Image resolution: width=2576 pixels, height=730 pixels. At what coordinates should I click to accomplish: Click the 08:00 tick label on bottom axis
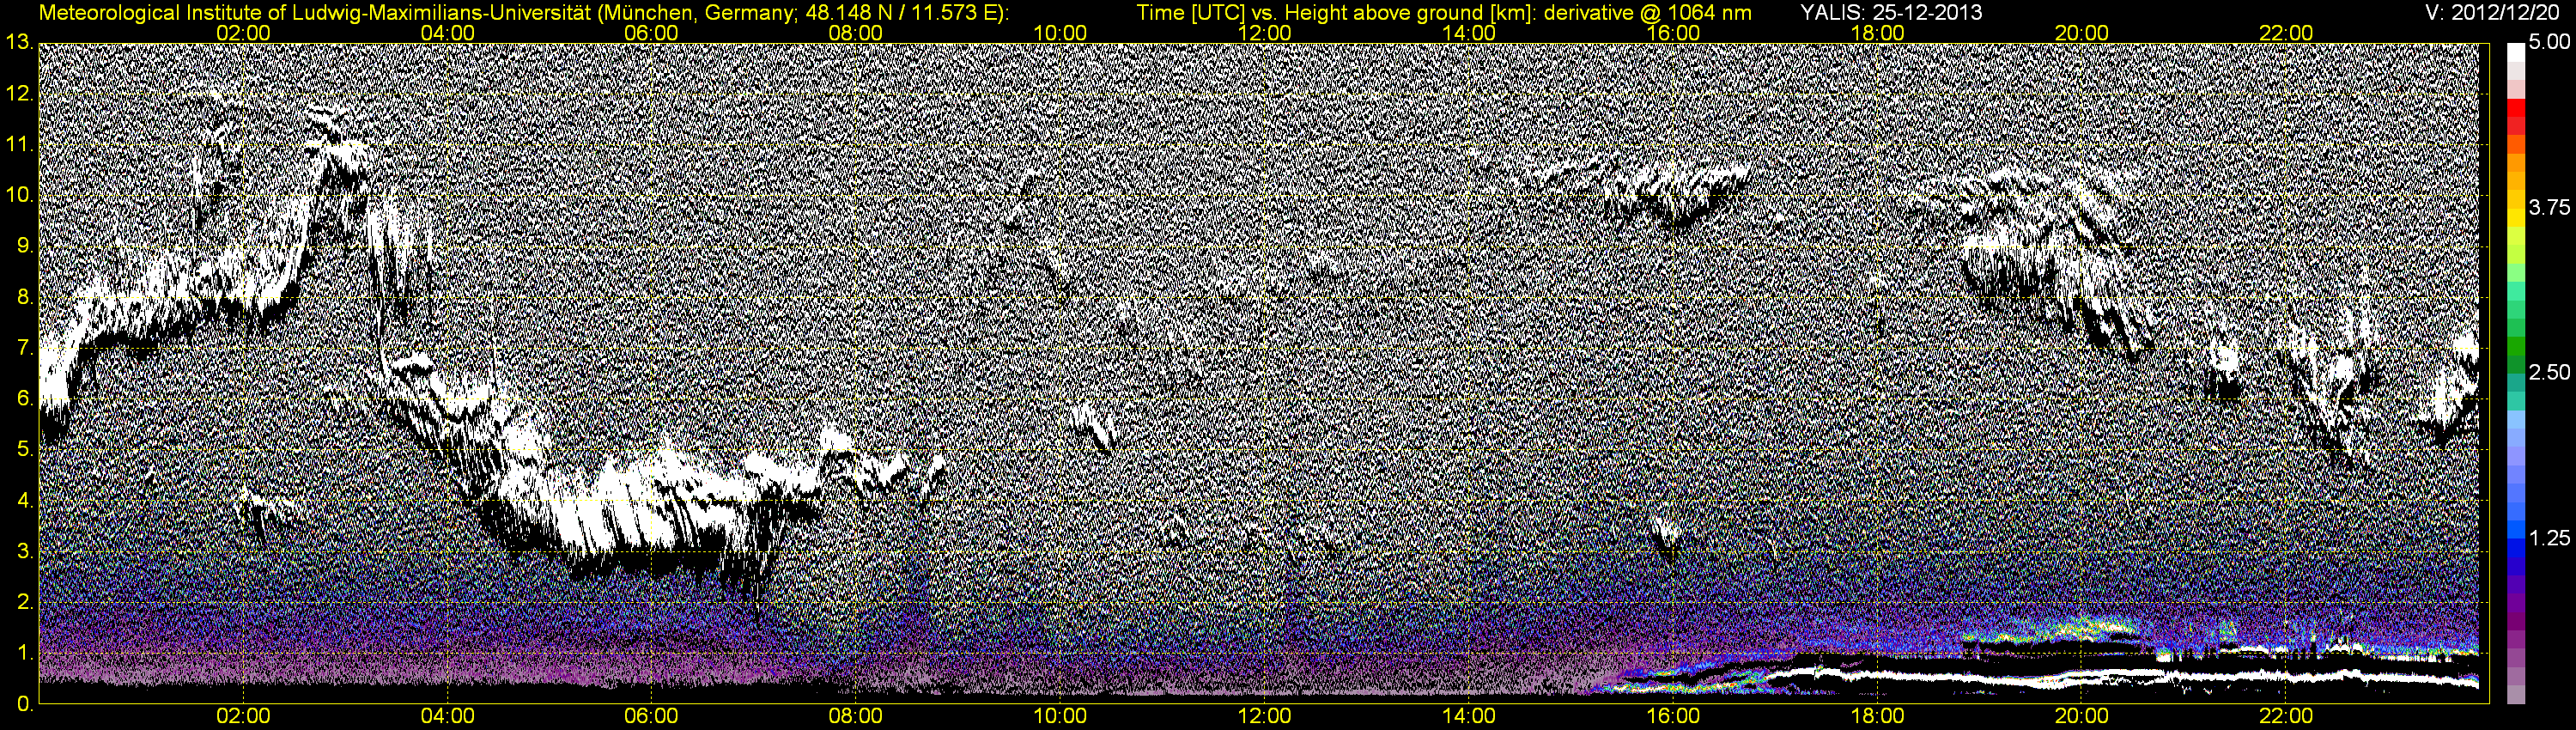(x=856, y=716)
